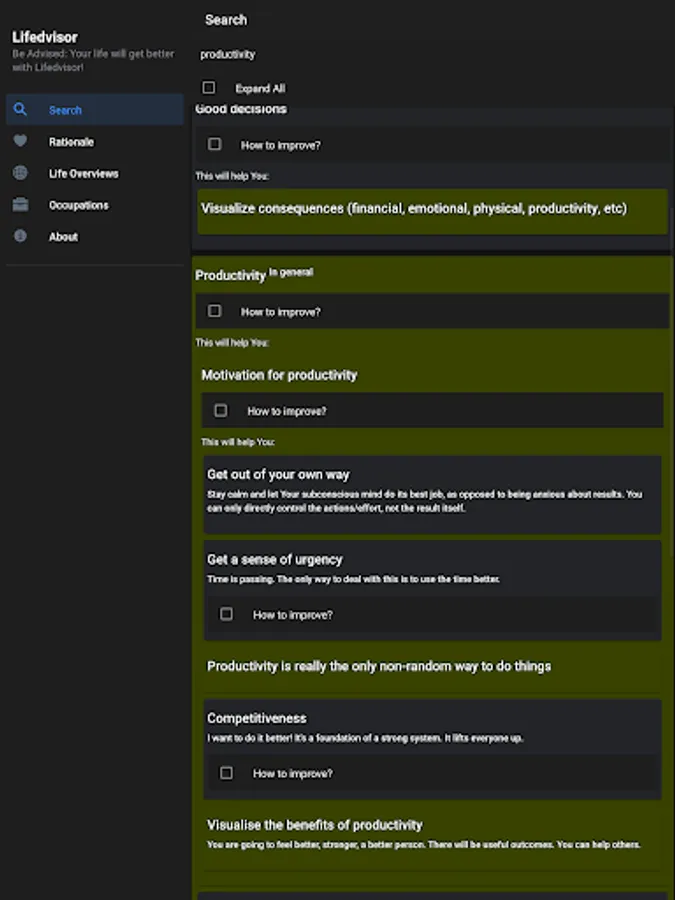Open the Rationale menu item
Screen dimensions: 675x900
[71, 142]
